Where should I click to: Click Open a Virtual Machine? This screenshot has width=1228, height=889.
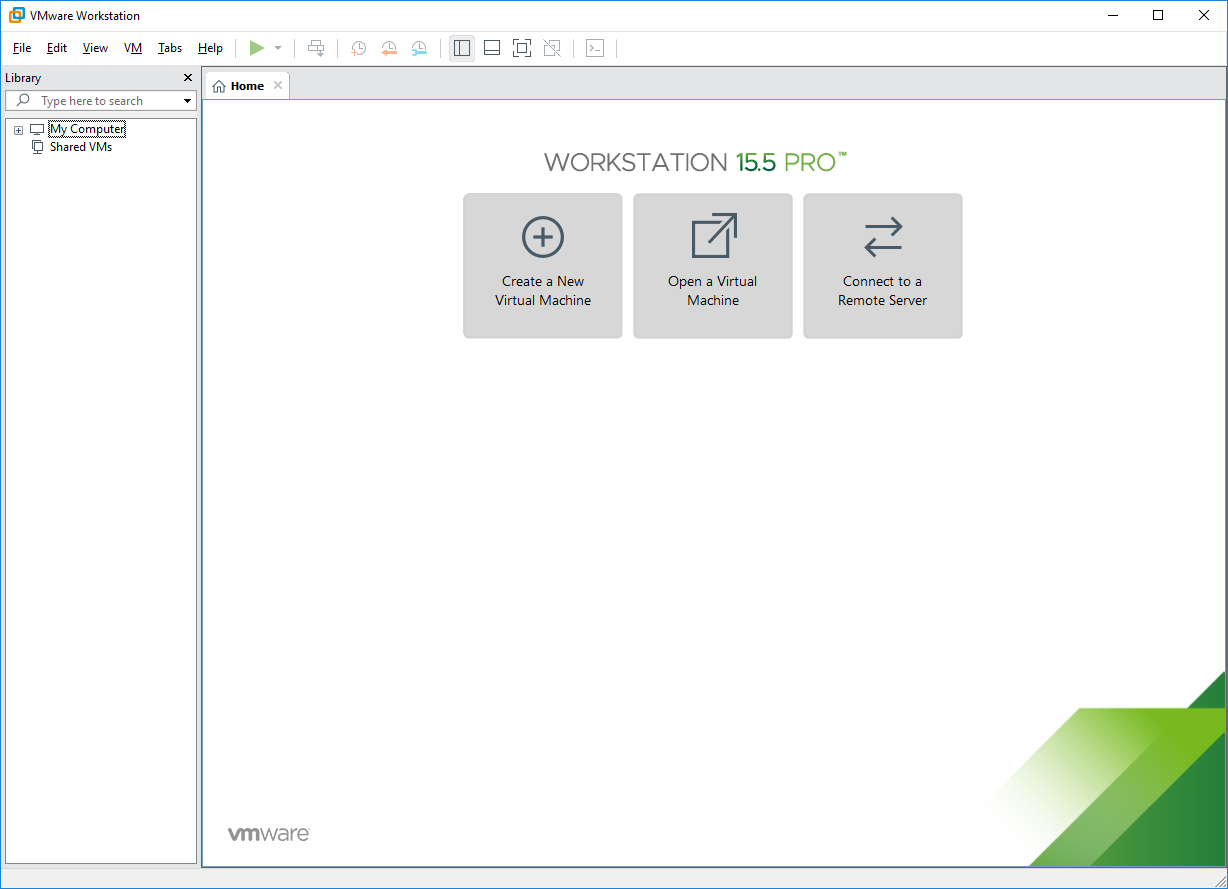coord(713,266)
